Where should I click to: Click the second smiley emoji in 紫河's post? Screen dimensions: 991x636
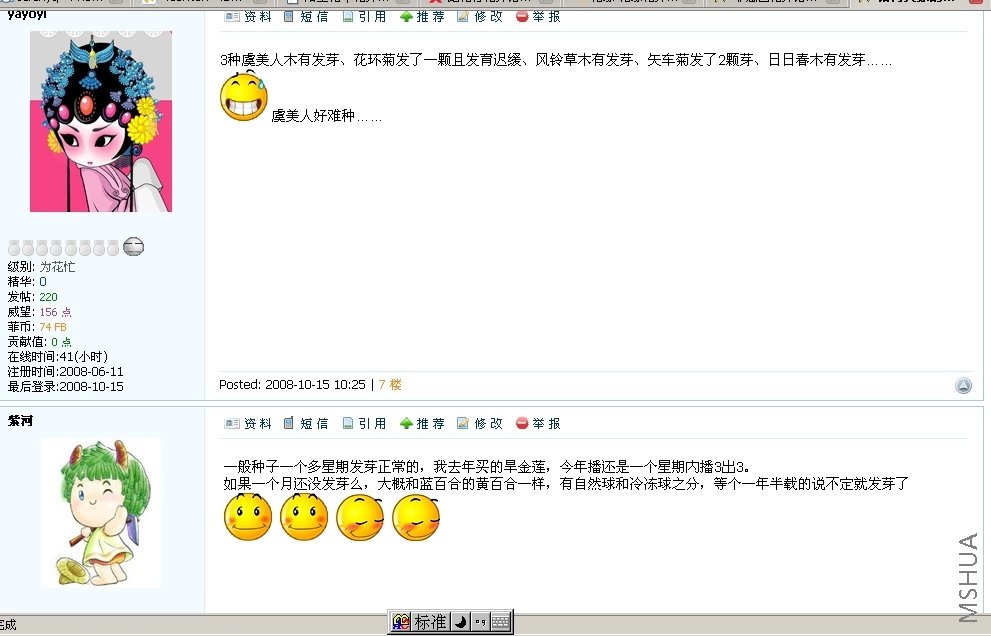point(304,517)
